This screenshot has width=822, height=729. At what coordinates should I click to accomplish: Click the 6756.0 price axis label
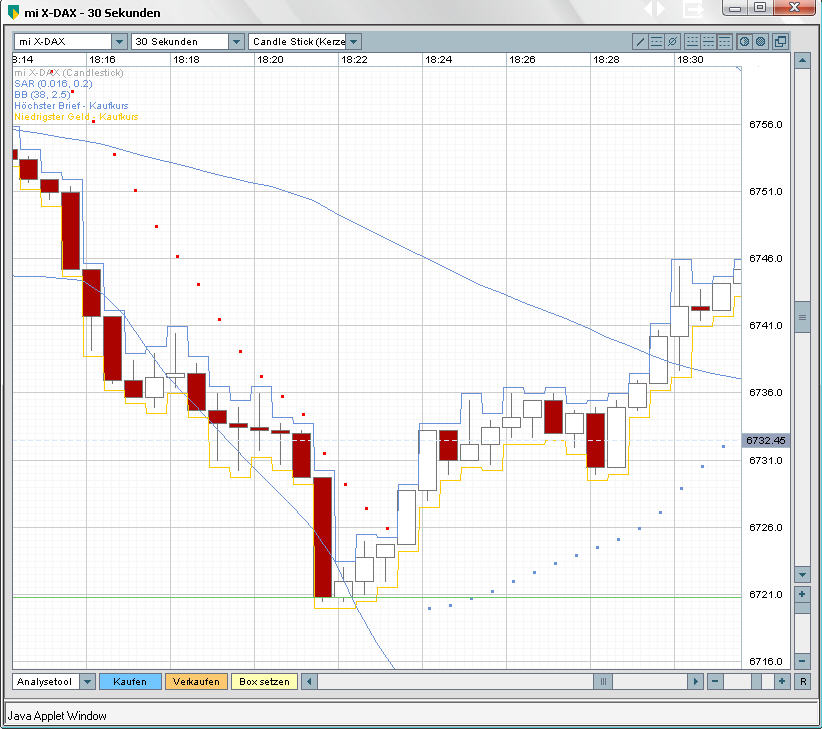(x=765, y=124)
